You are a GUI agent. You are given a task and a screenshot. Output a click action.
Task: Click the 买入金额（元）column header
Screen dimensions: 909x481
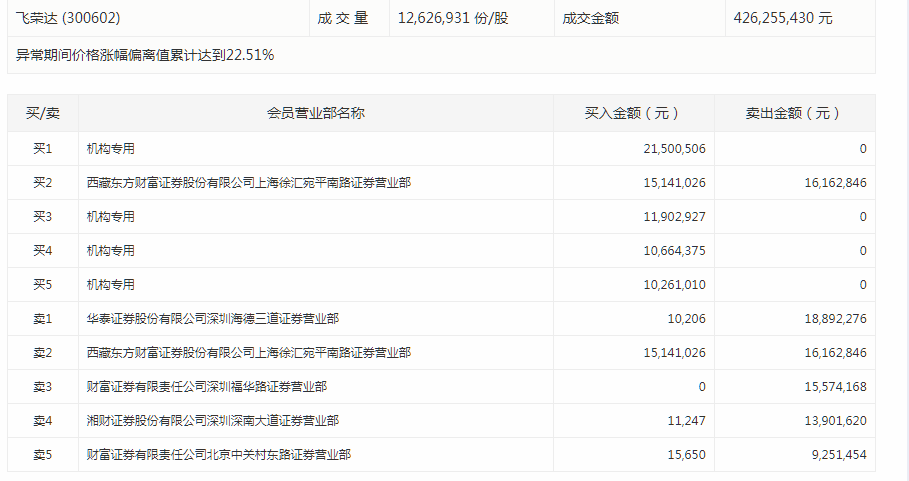tap(634, 113)
